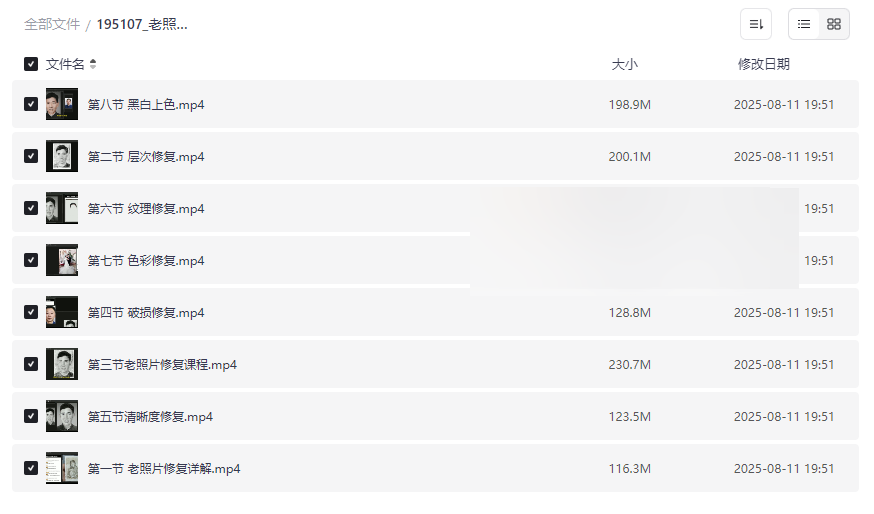Open file 第八节 黑白上色.mp4
Image resolution: width=874 pixels, height=514 pixels.
[146, 104]
